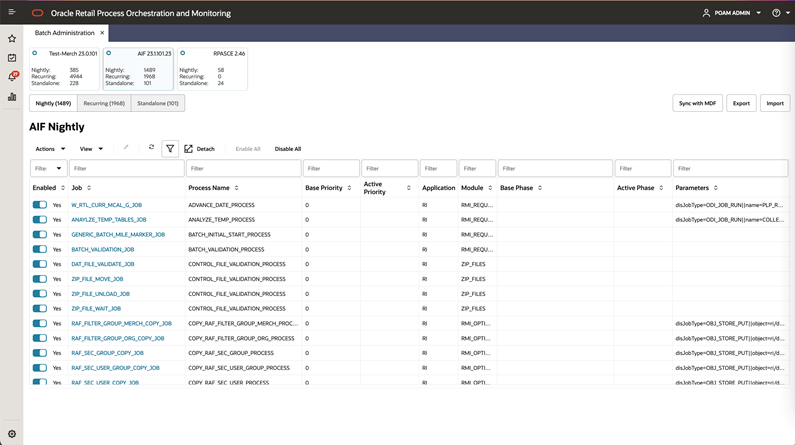Click the Job column filter field
The image size is (795, 445).
pos(127,168)
